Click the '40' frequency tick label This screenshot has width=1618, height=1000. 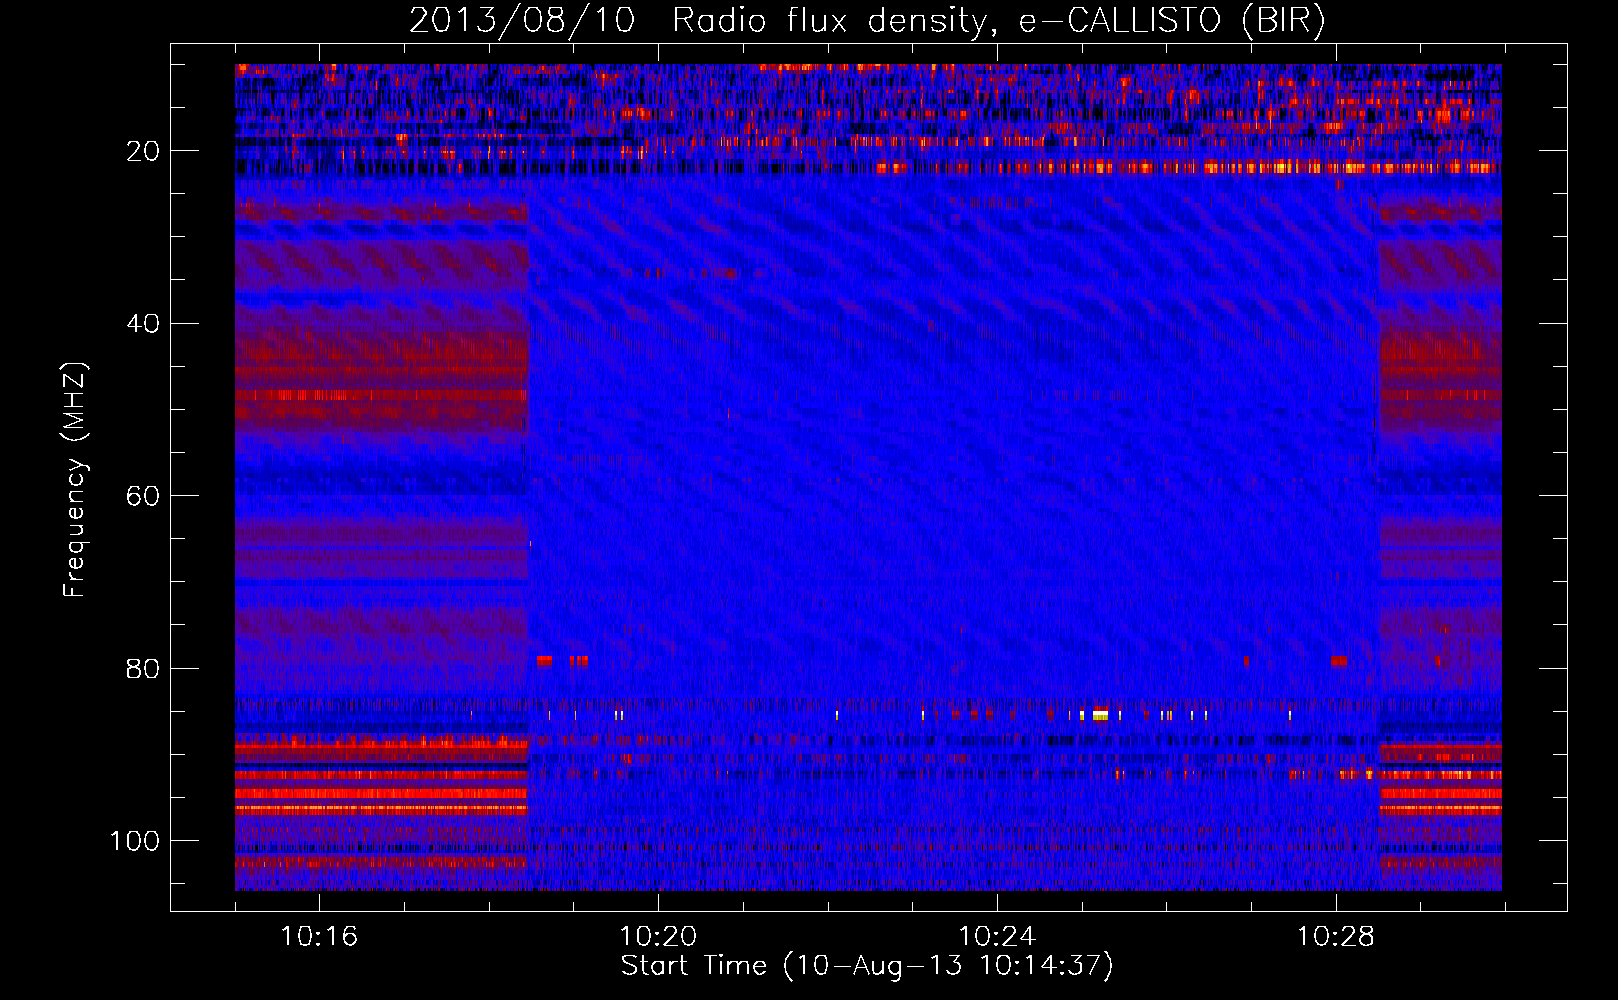(144, 324)
